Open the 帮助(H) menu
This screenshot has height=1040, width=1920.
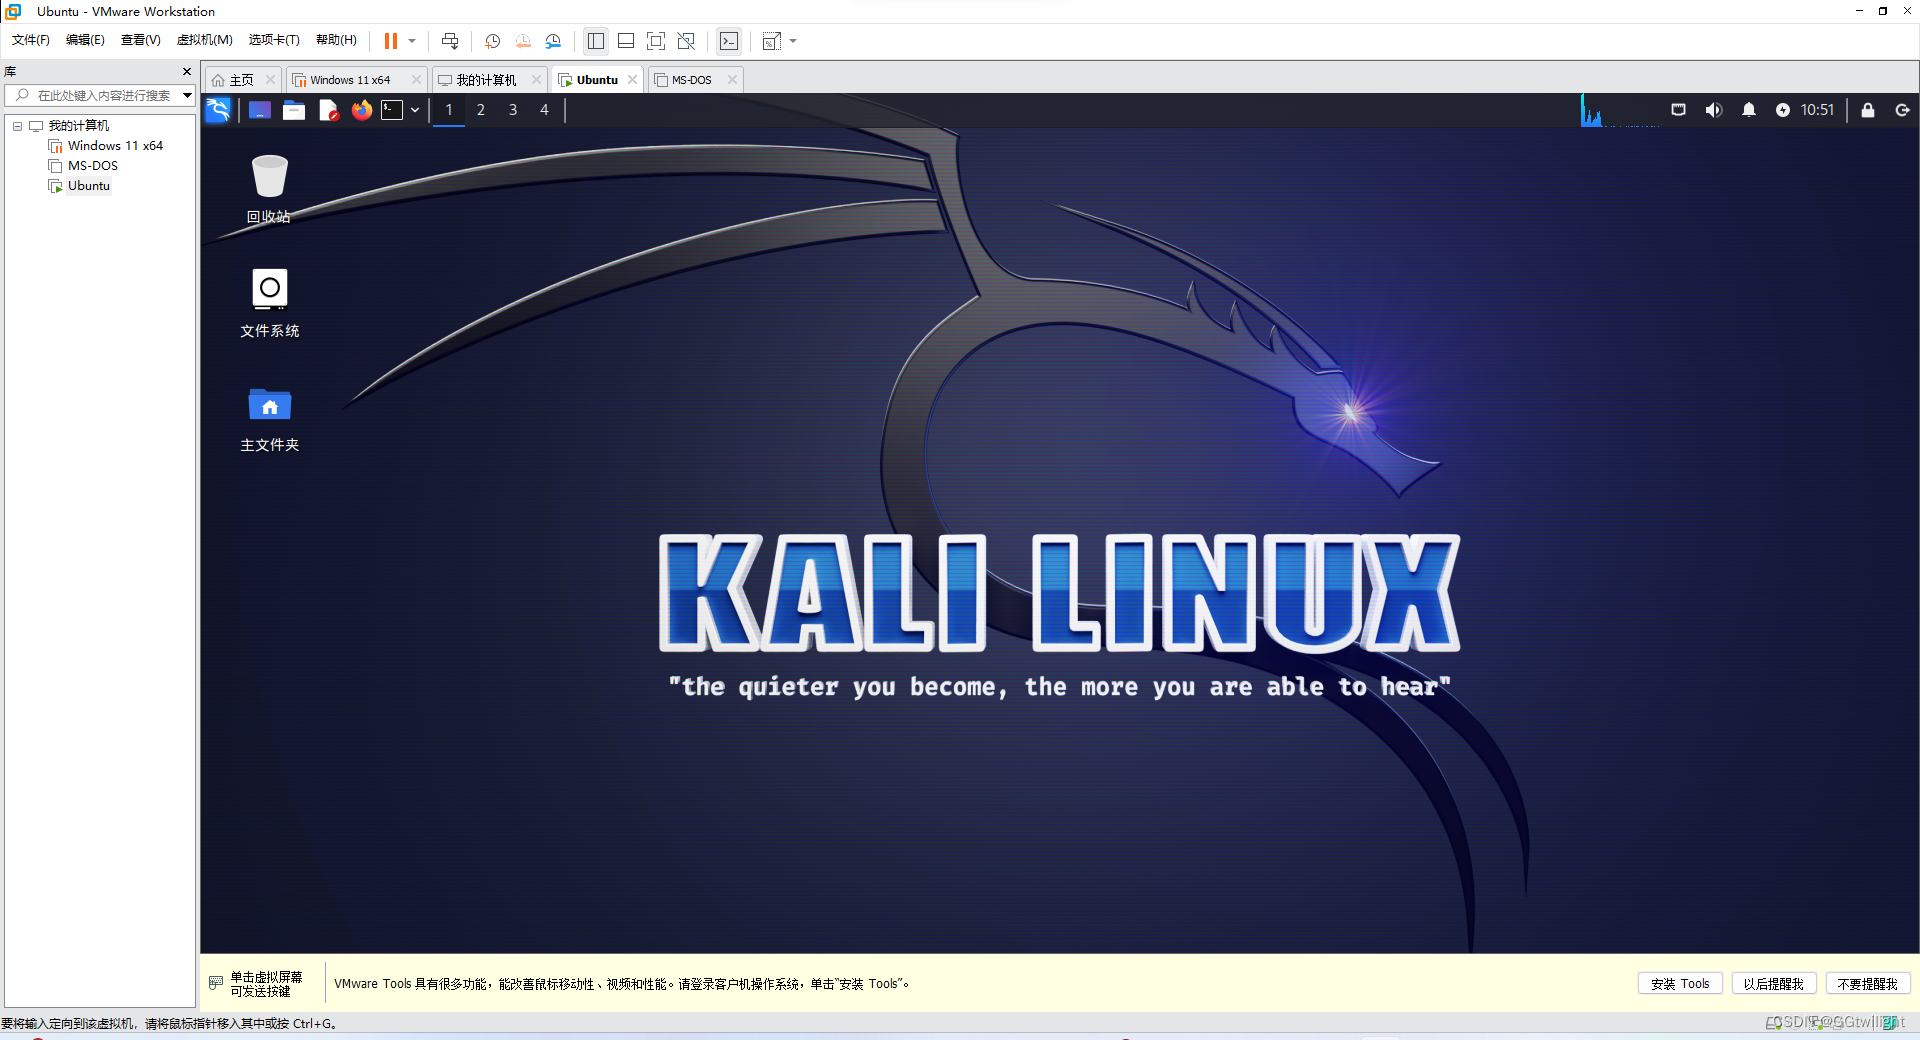336,40
